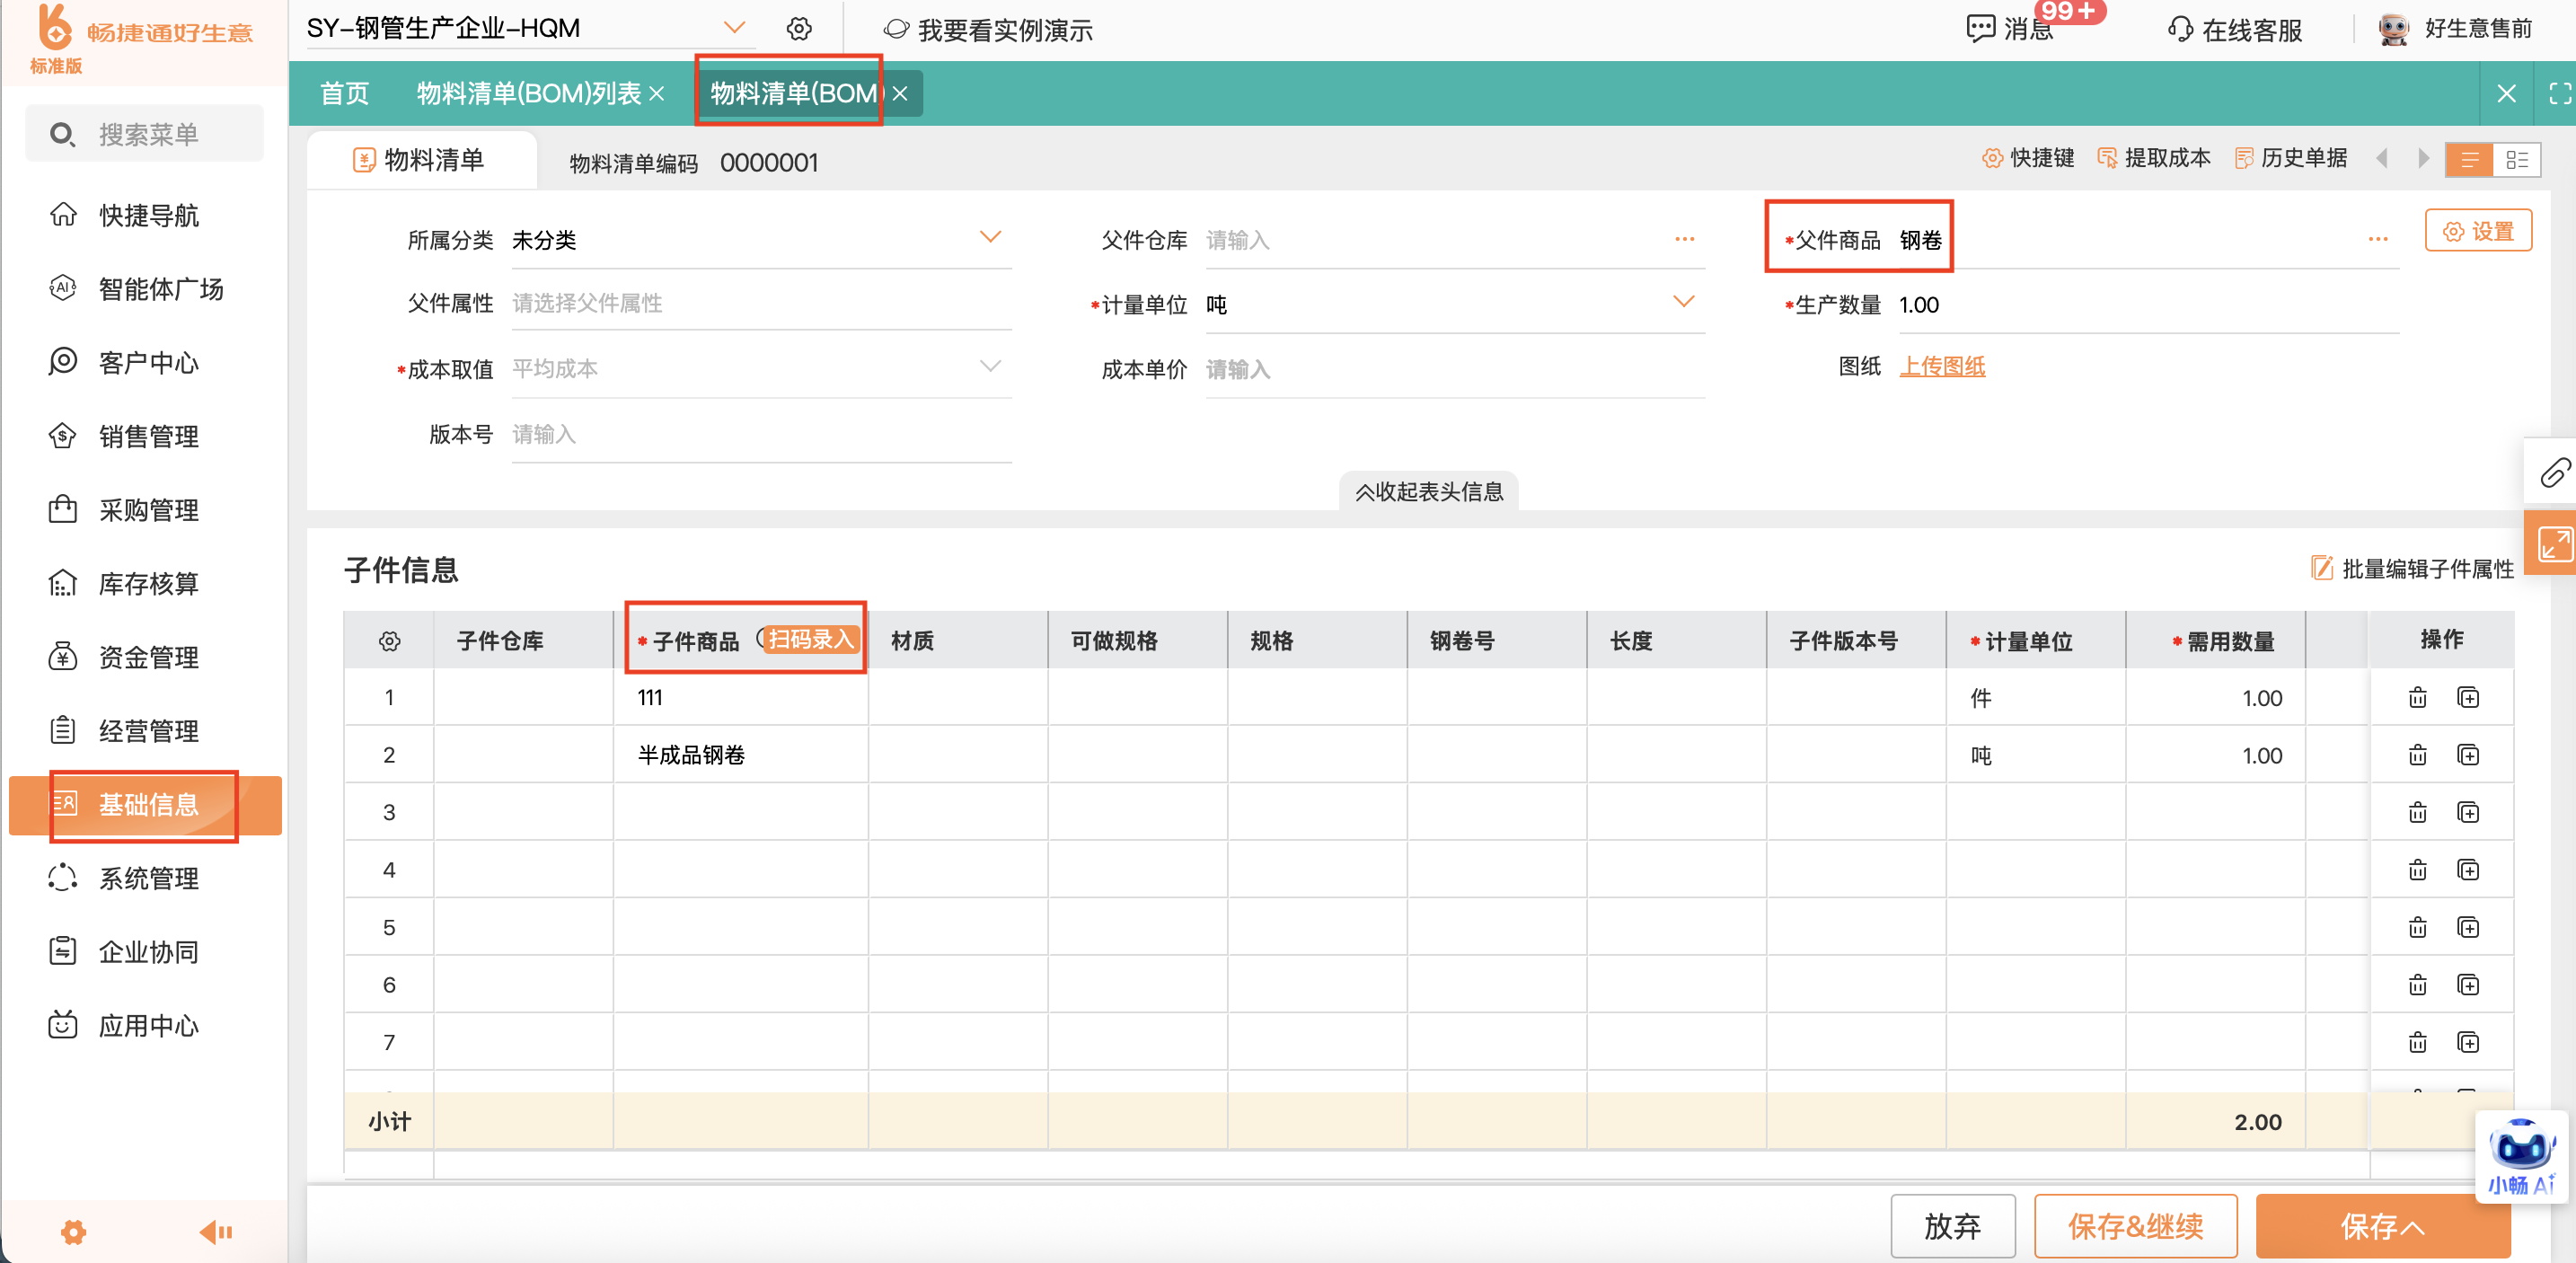Delete row 1 with trash icon

pos(2417,698)
